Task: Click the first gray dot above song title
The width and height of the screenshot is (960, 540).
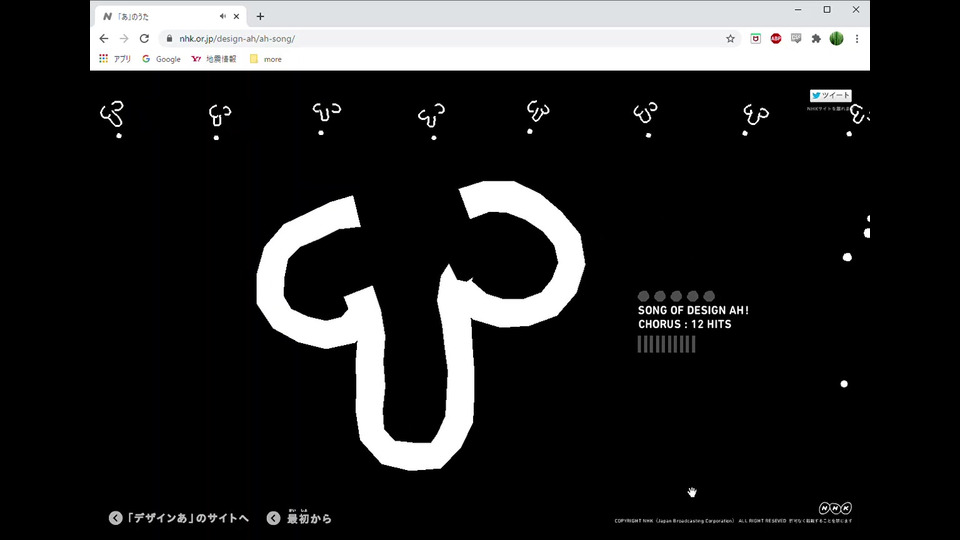Action: coord(643,296)
